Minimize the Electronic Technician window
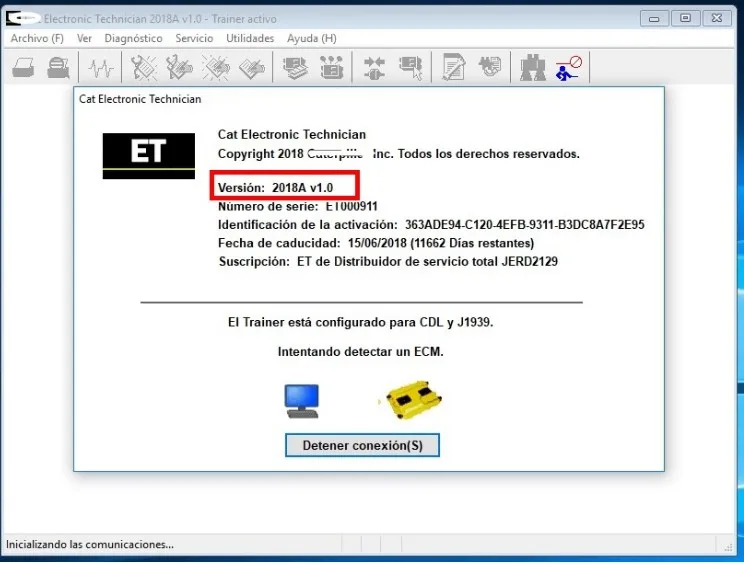 click(654, 18)
